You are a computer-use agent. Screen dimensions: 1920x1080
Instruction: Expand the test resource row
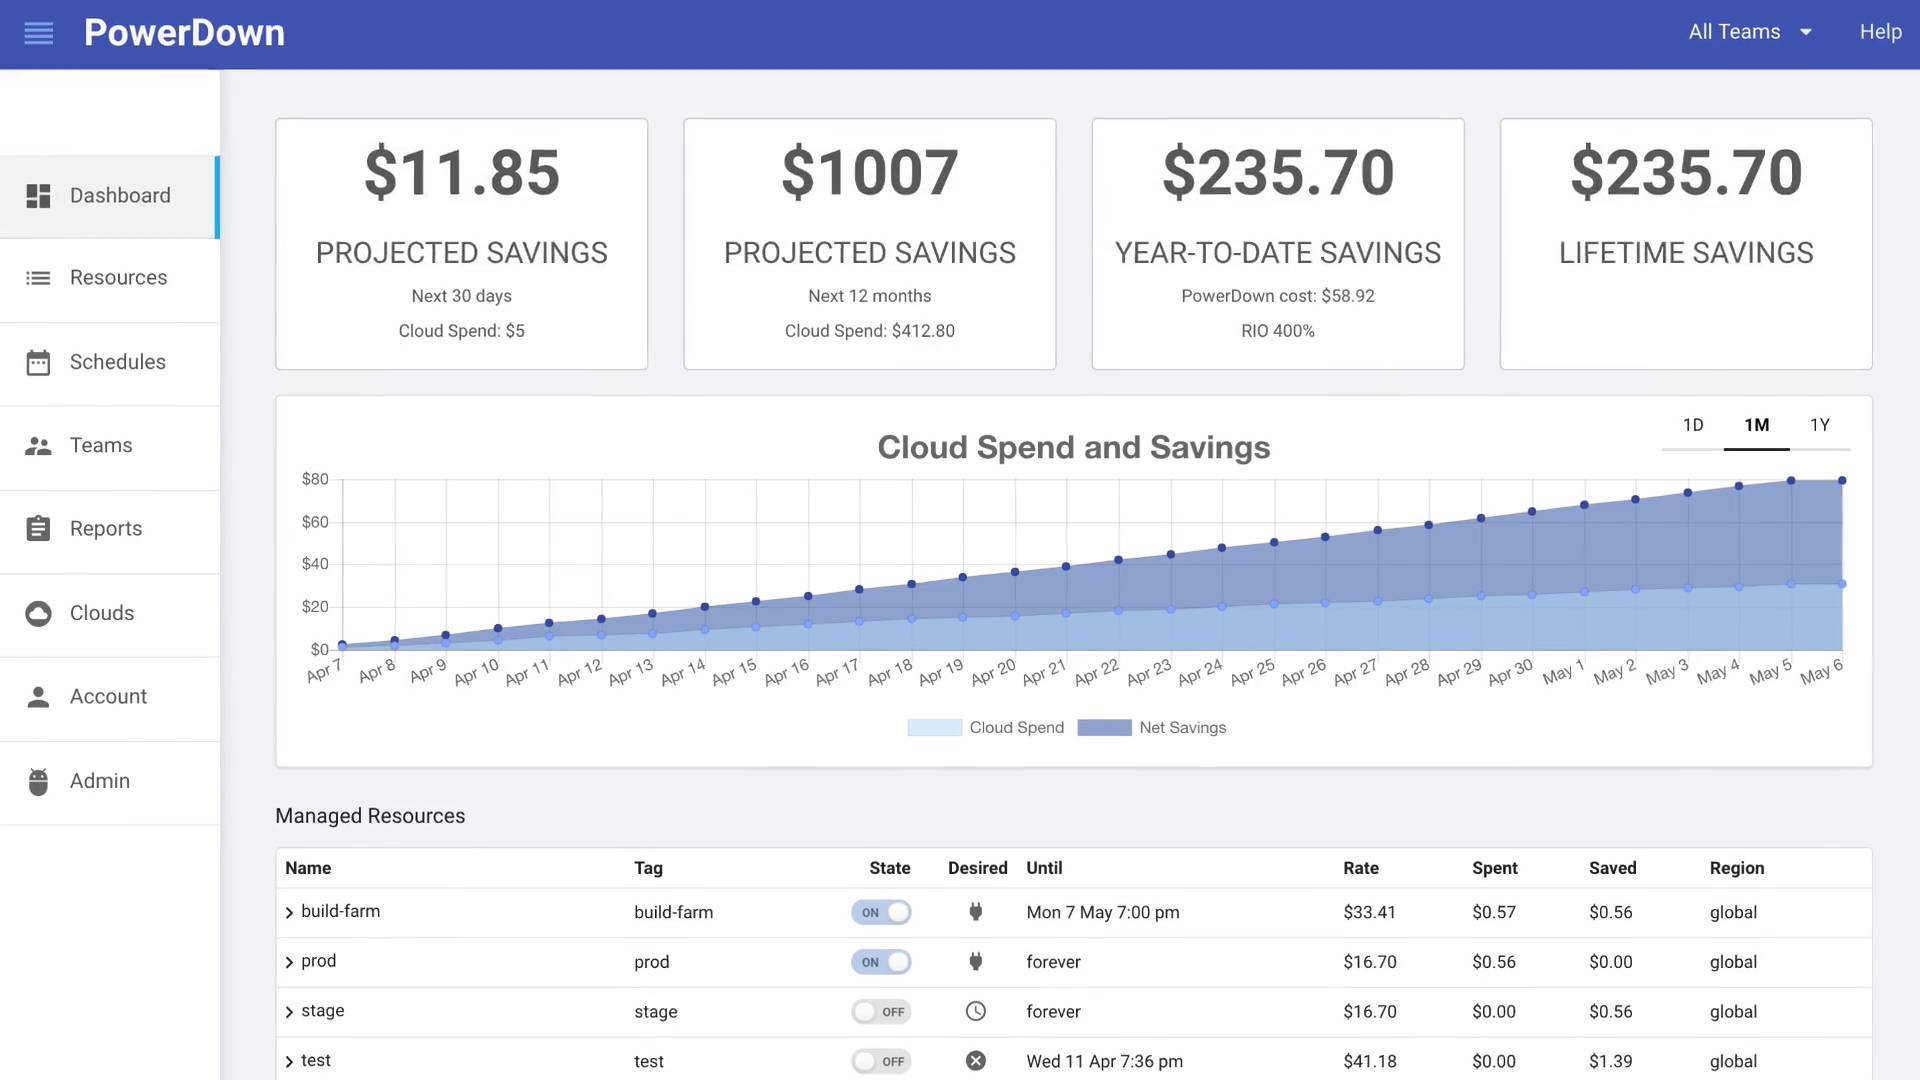(289, 1061)
